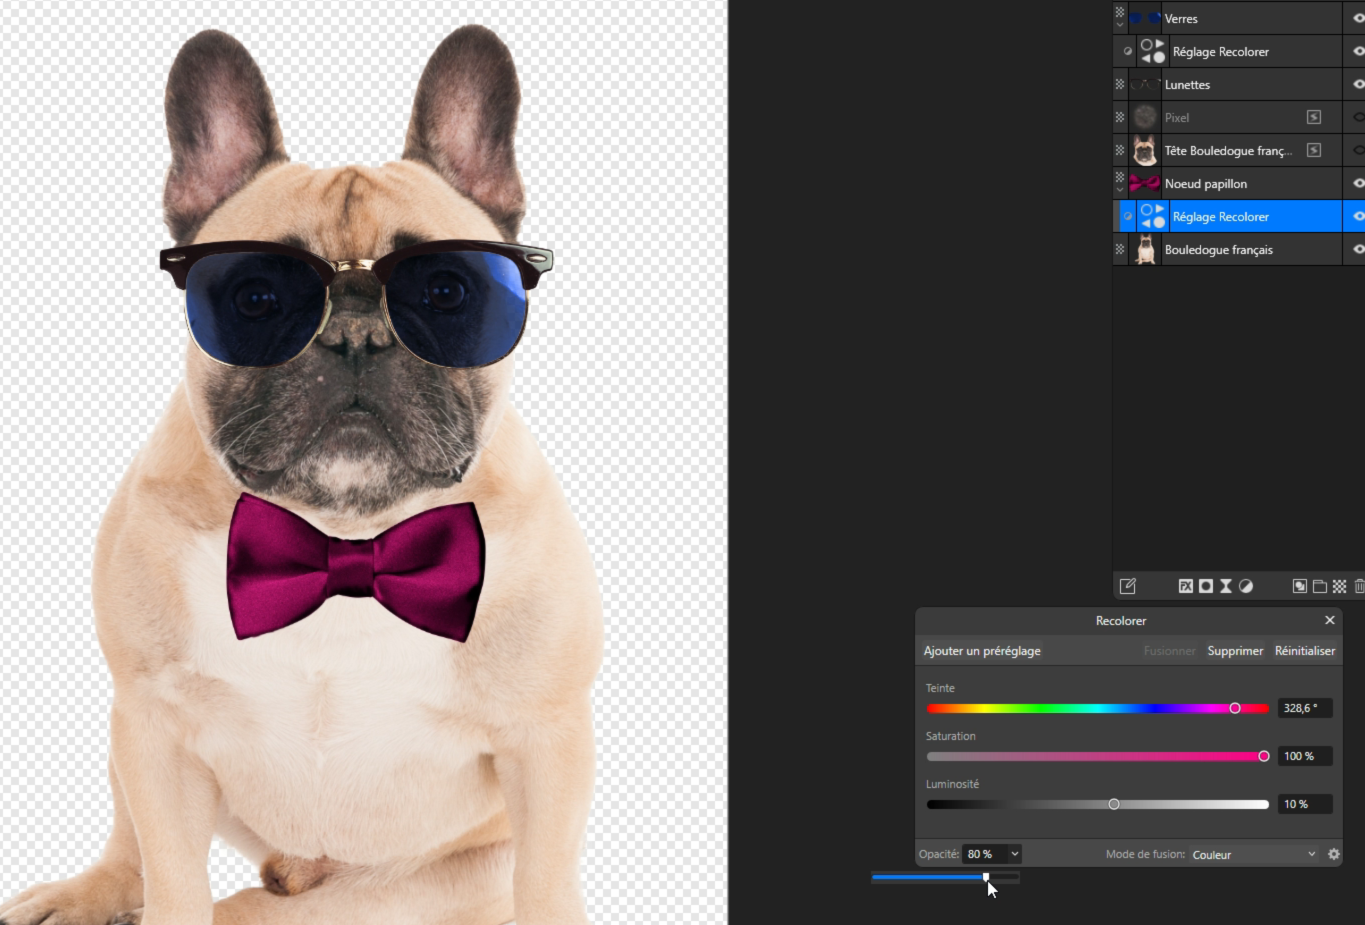The width and height of the screenshot is (1365, 925).
Task: Open the adjustments half-circle icon
Action: click(x=1246, y=586)
